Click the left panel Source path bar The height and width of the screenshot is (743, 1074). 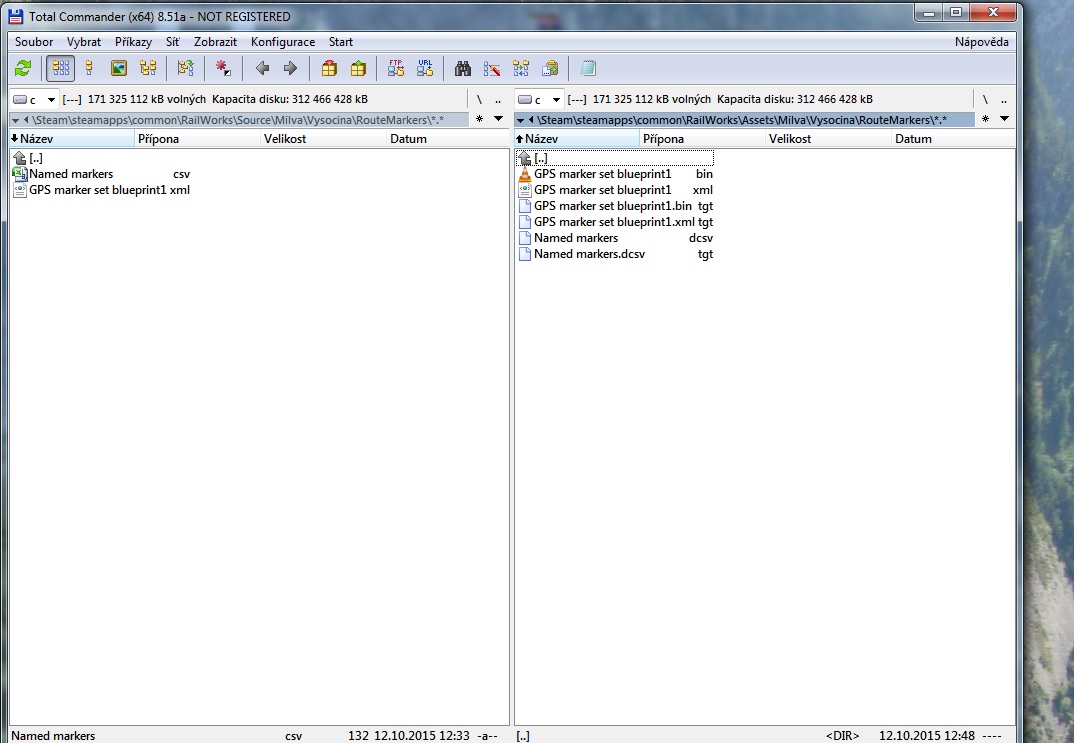[x=239, y=120]
